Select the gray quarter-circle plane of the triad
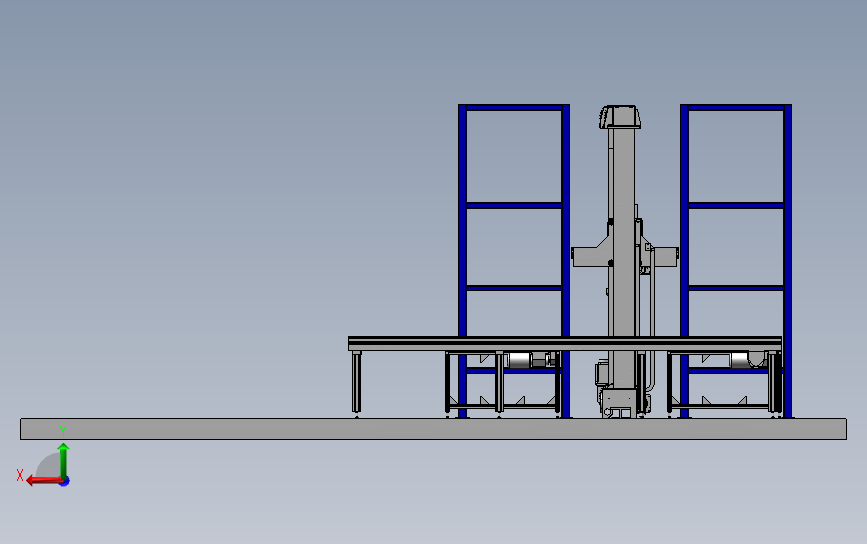 coord(49,465)
